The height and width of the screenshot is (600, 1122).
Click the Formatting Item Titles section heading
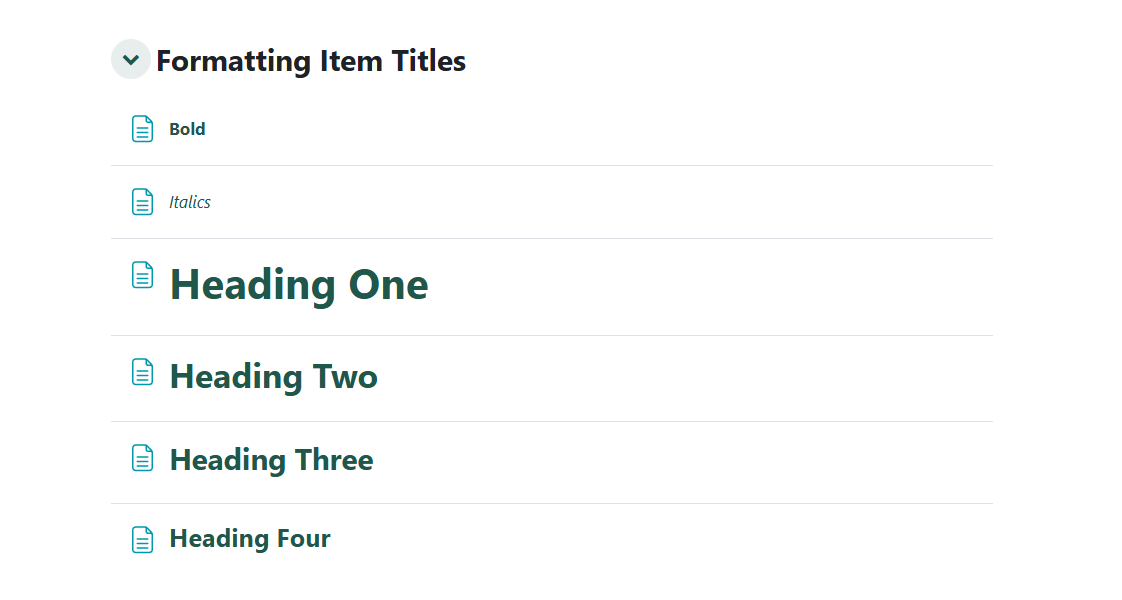coord(310,61)
